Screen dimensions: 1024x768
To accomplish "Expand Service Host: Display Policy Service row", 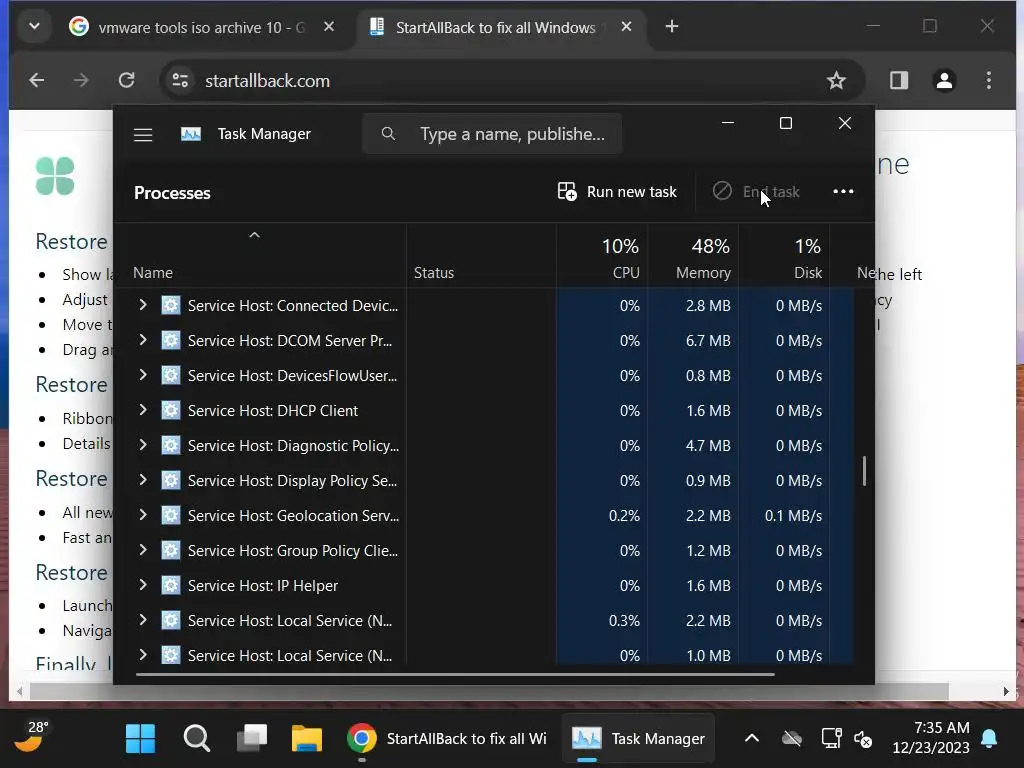I will click(x=142, y=480).
